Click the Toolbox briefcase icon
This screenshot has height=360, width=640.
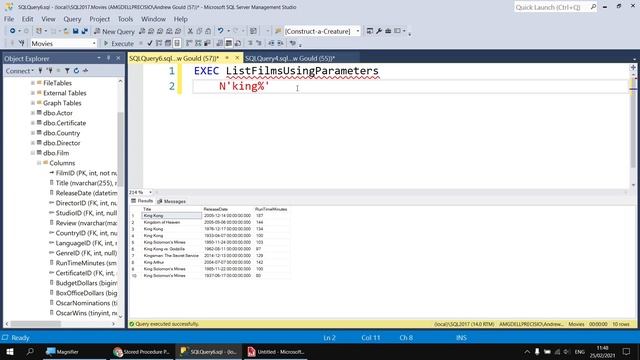pyautogui.click(x=388, y=31)
